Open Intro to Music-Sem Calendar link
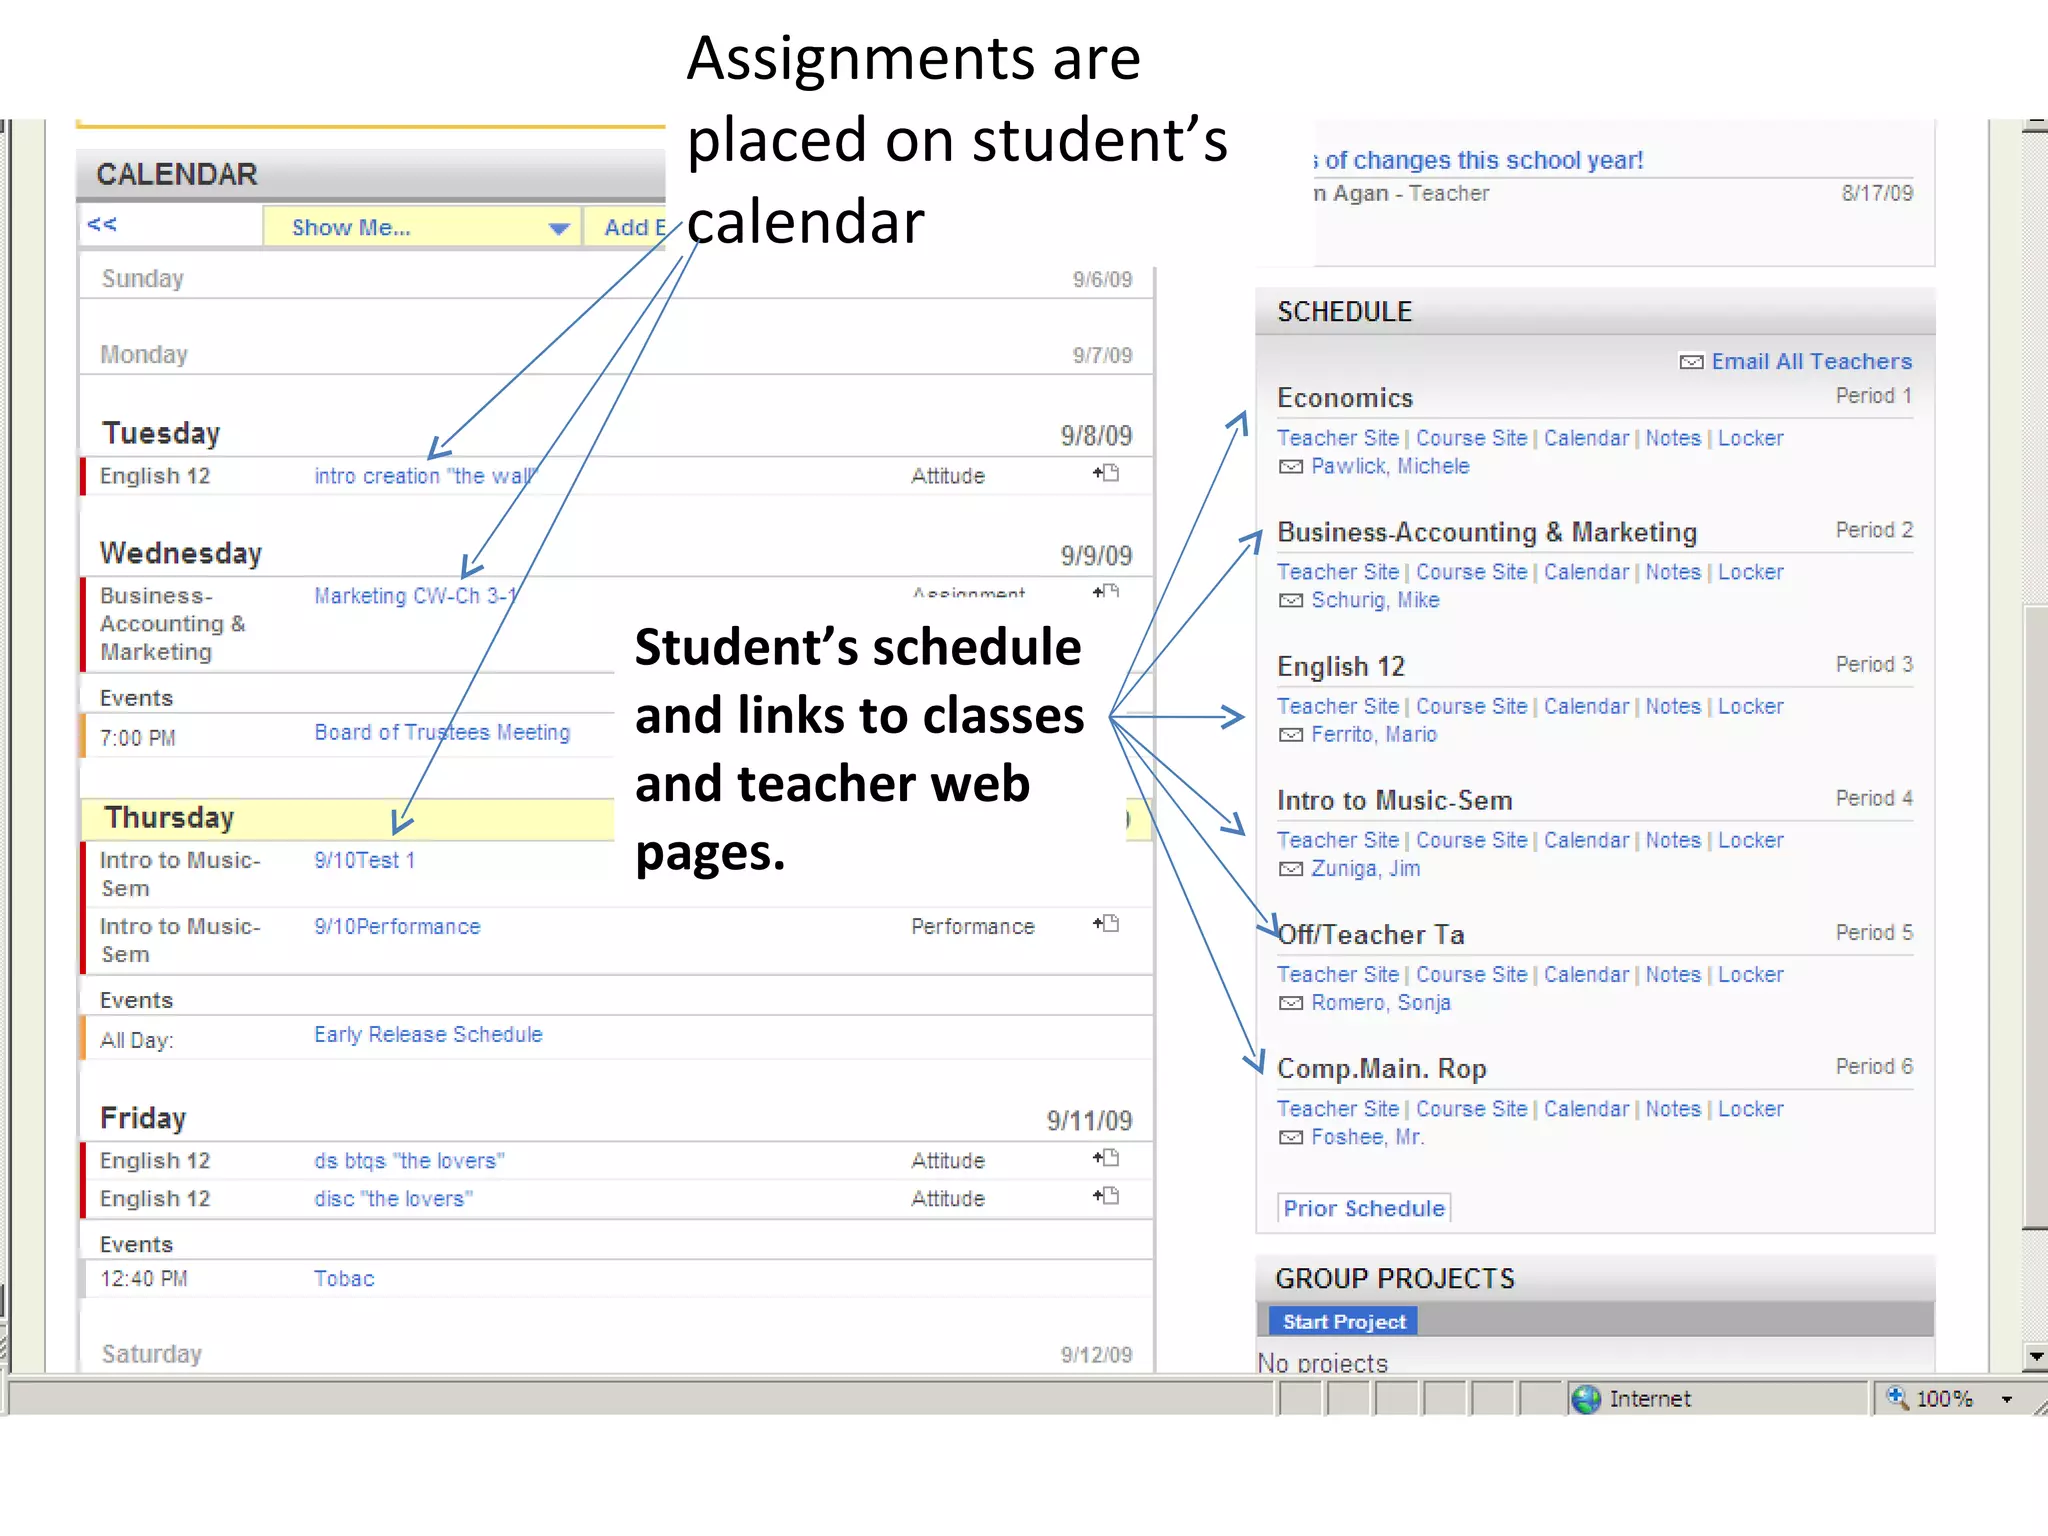 [1586, 840]
